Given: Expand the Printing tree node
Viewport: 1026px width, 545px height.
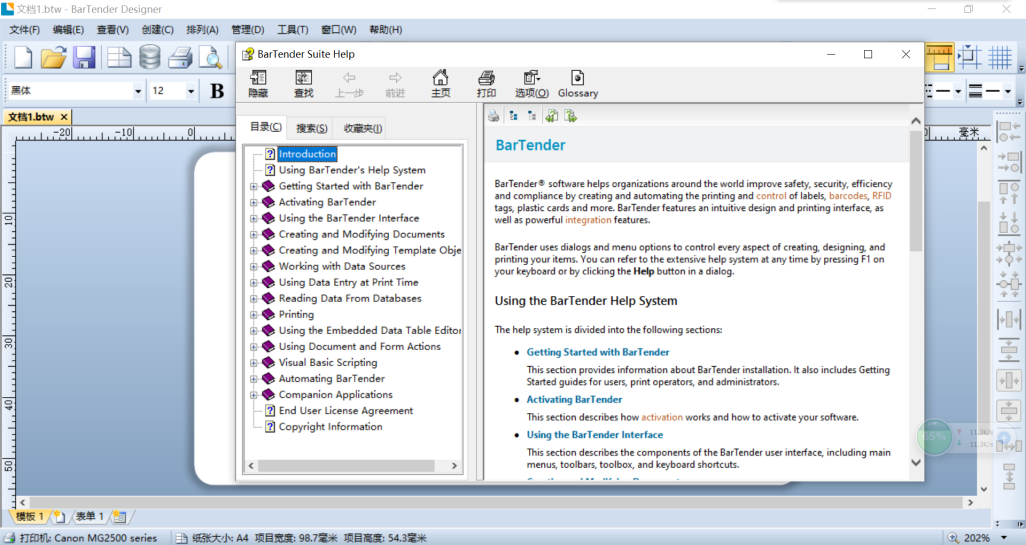Looking at the screenshot, I should [x=254, y=315].
